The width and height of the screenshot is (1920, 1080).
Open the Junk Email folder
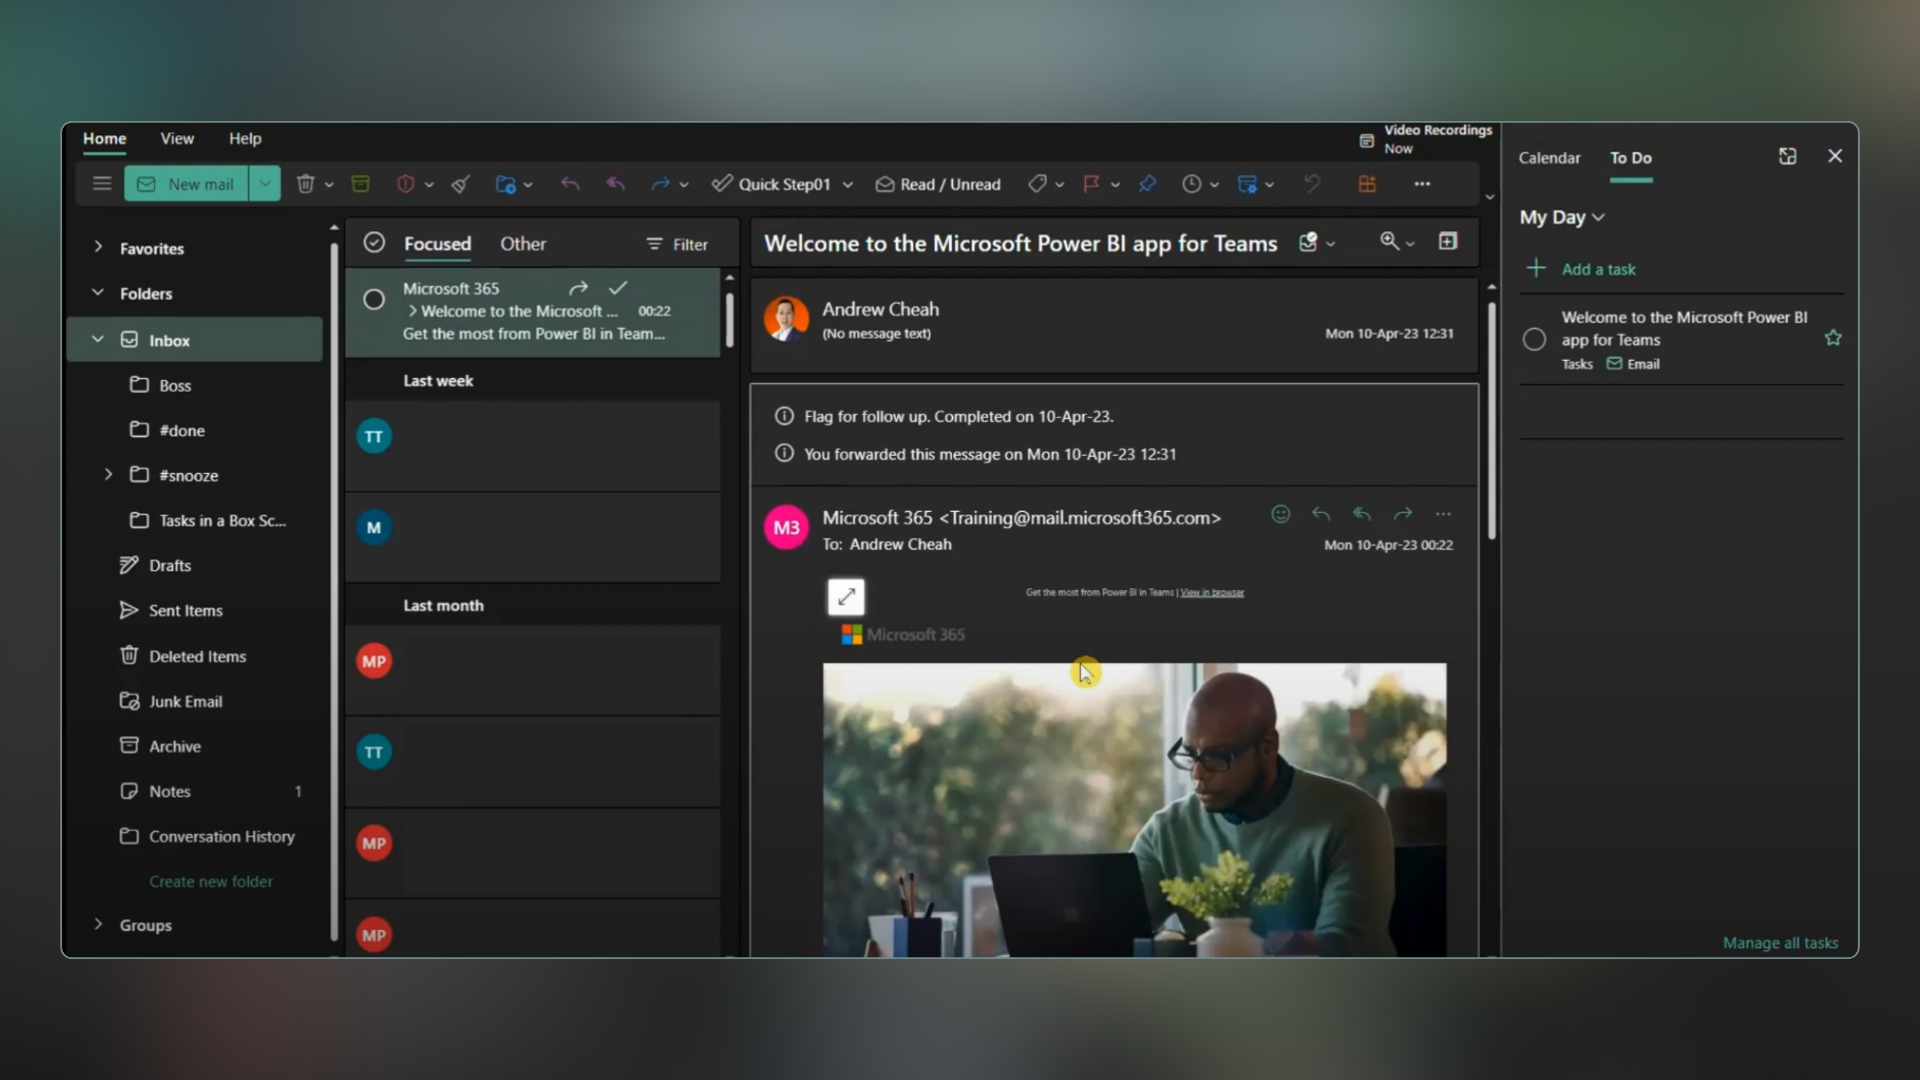(186, 701)
